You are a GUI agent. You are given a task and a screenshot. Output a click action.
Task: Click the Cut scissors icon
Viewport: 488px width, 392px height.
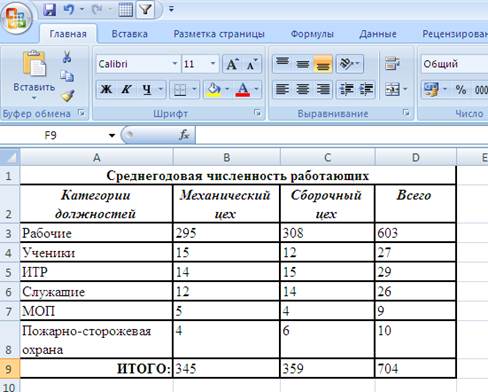[67, 57]
